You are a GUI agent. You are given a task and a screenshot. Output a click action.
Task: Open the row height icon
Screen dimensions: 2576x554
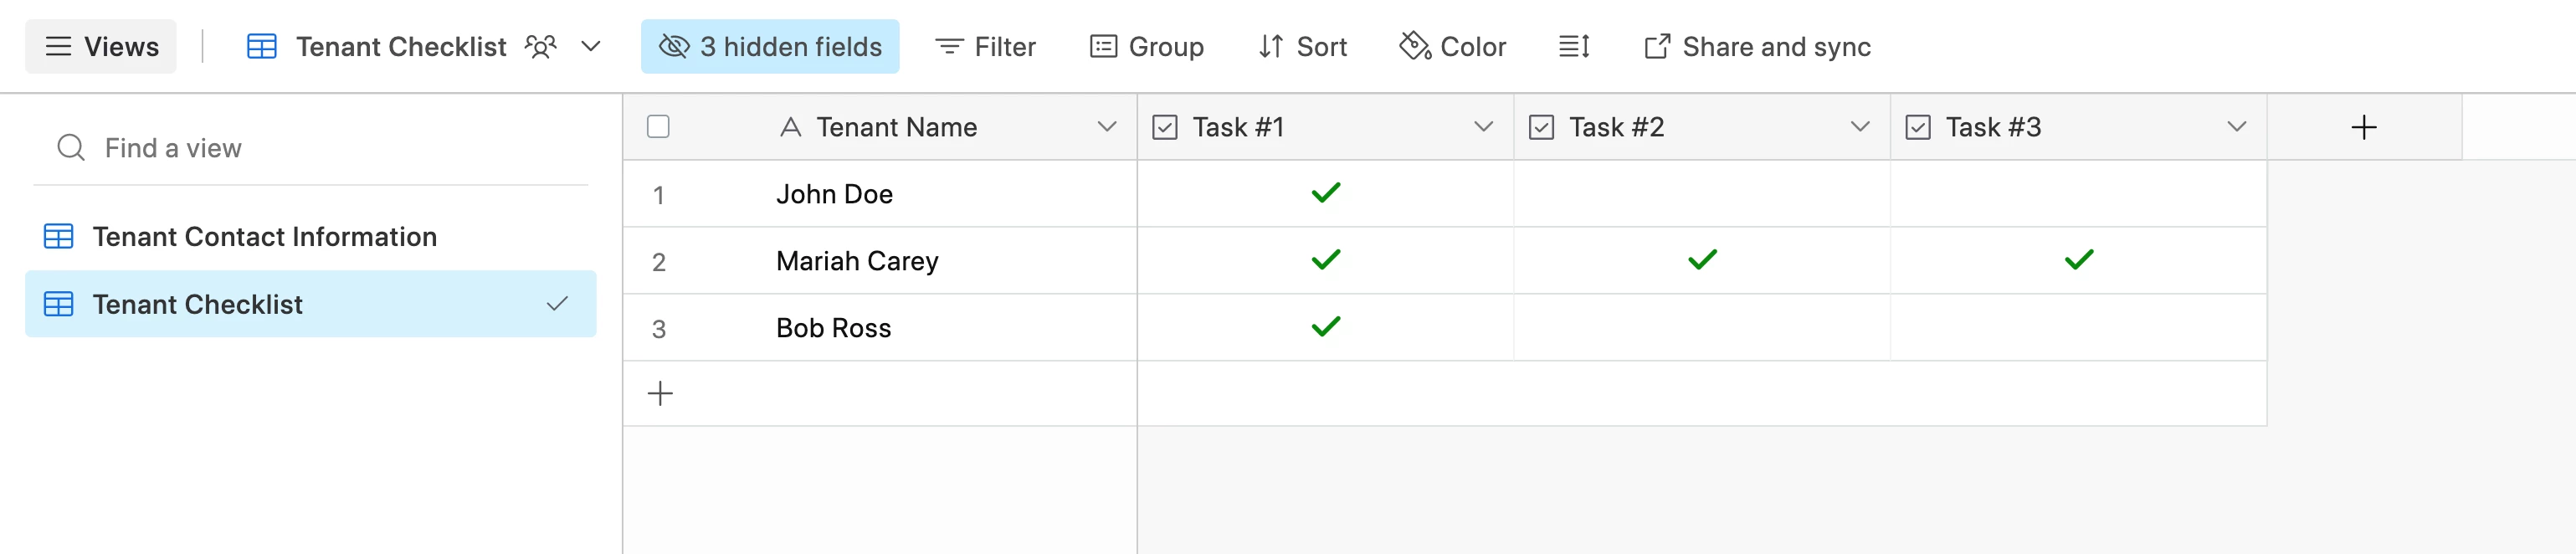click(1573, 46)
